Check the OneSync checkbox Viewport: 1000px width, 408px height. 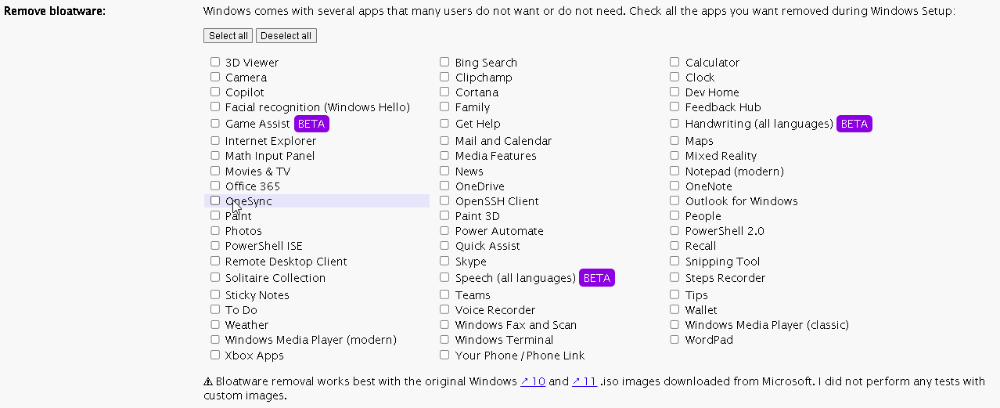pyautogui.click(x=215, y=200)
